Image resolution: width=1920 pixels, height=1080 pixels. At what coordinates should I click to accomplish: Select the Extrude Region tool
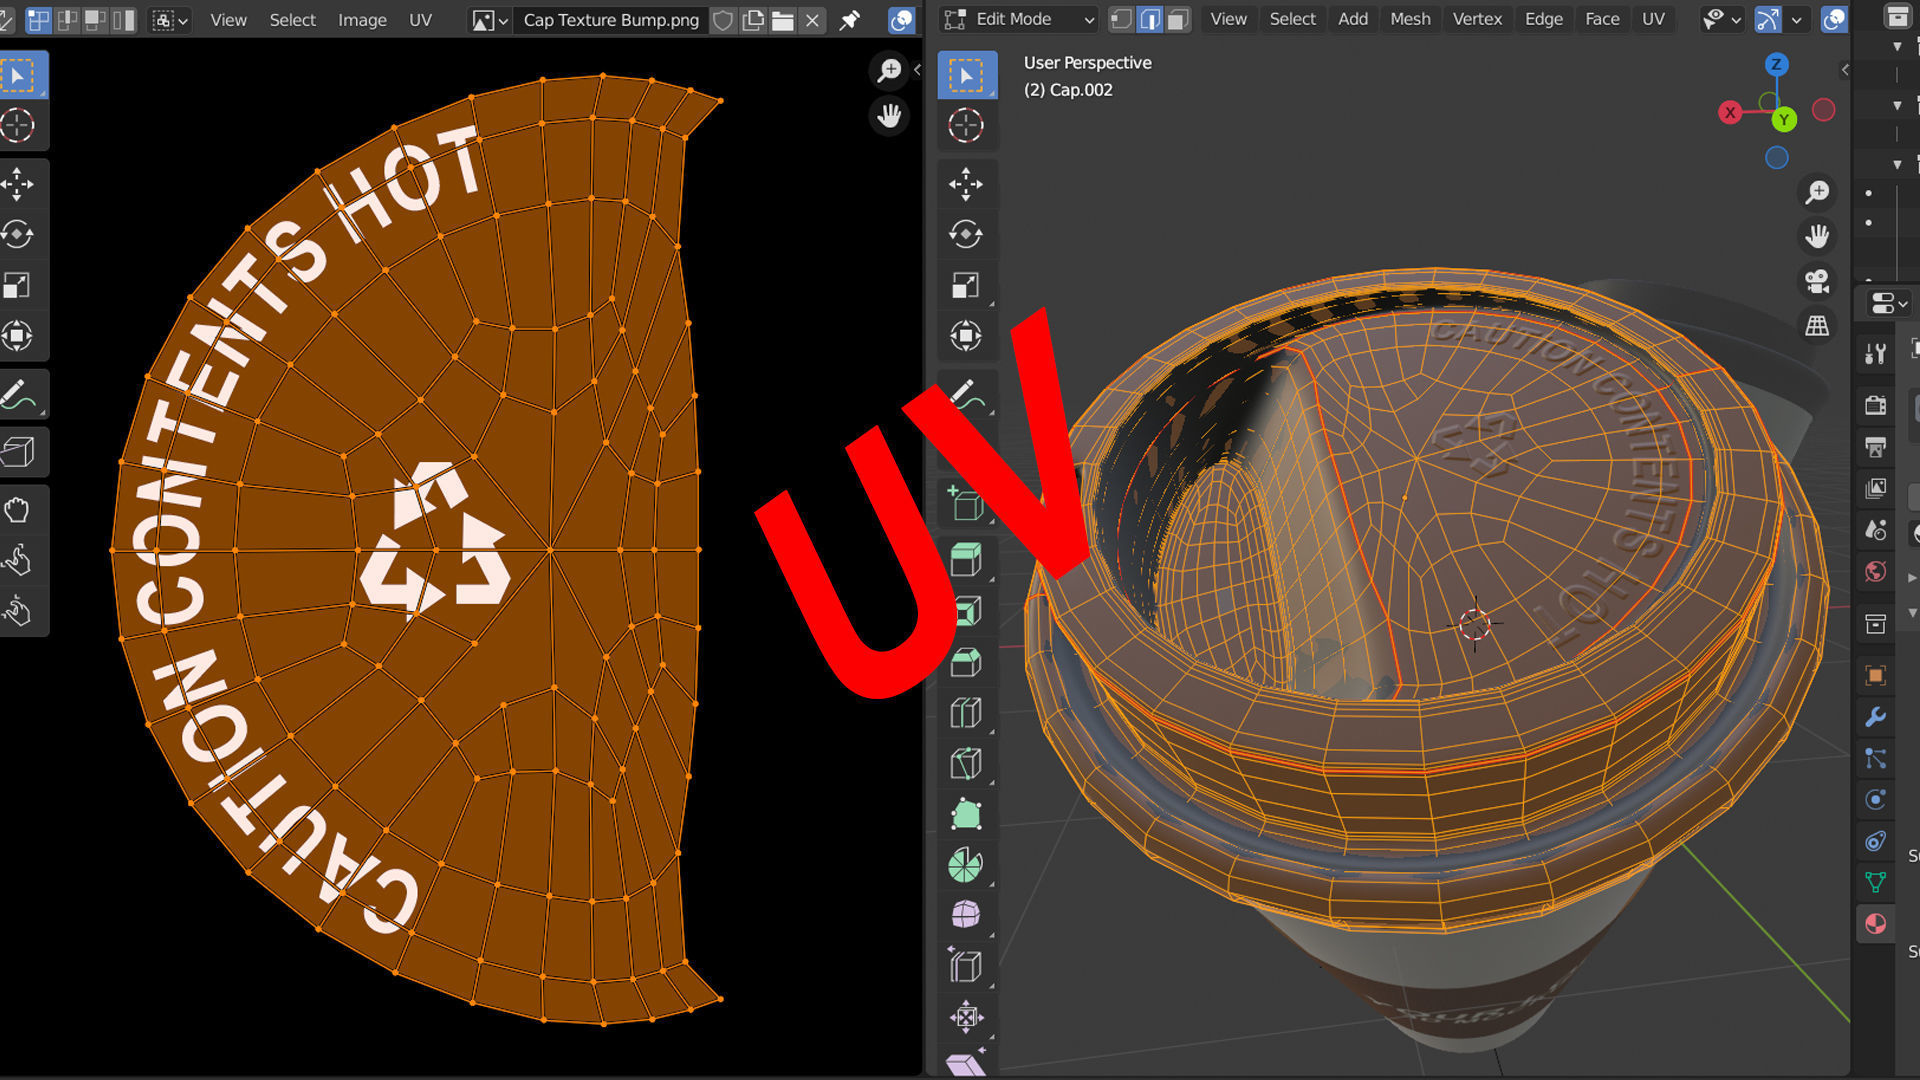(966, 560)
